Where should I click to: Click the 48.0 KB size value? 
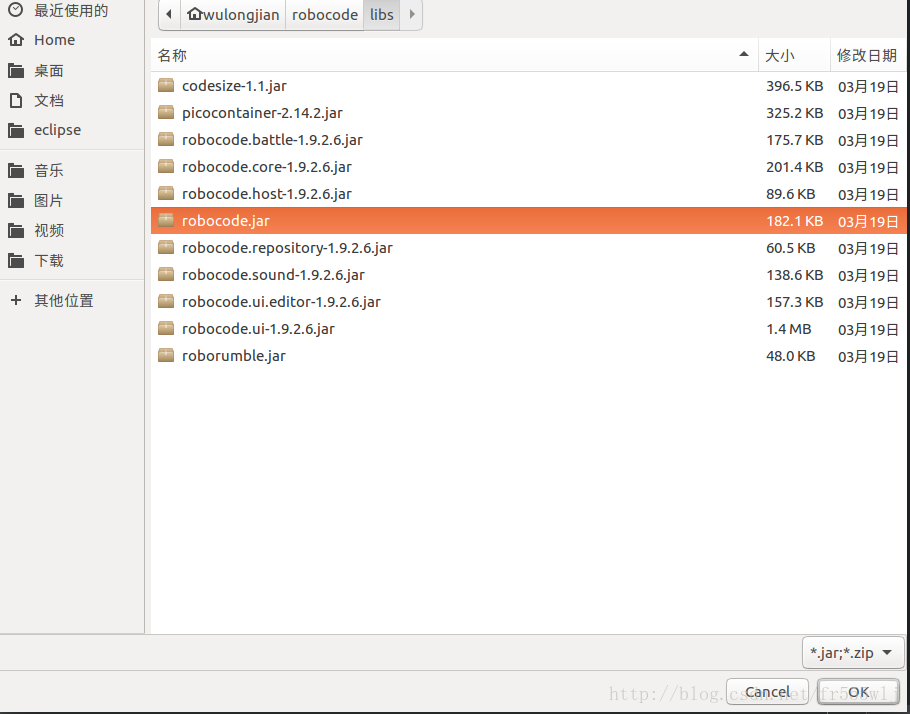[x=790, y=356]
